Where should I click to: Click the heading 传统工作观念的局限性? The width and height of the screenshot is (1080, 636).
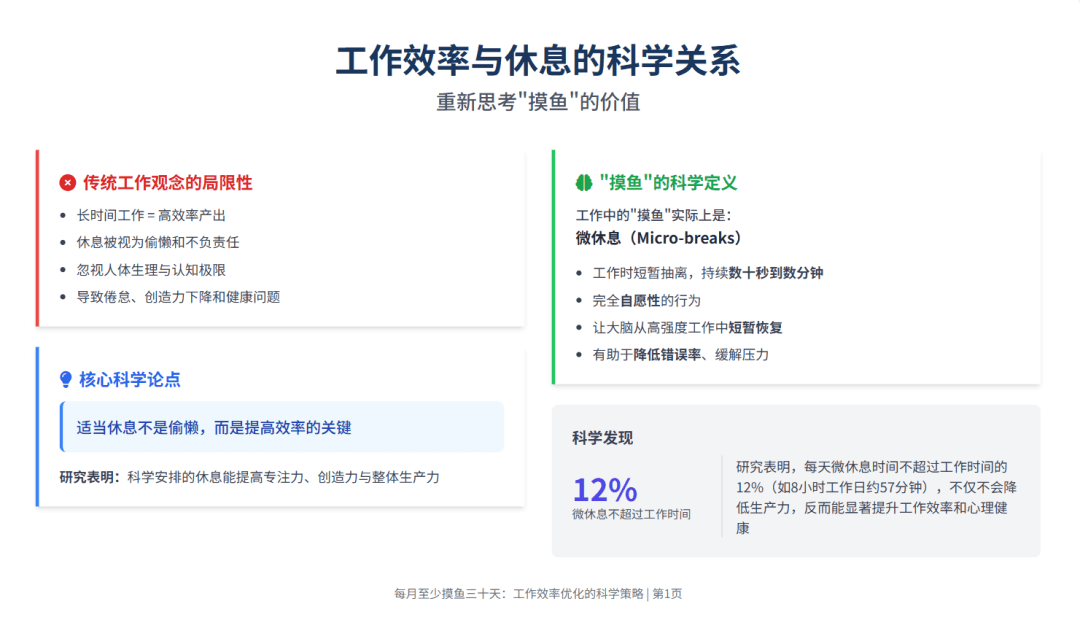167,183
